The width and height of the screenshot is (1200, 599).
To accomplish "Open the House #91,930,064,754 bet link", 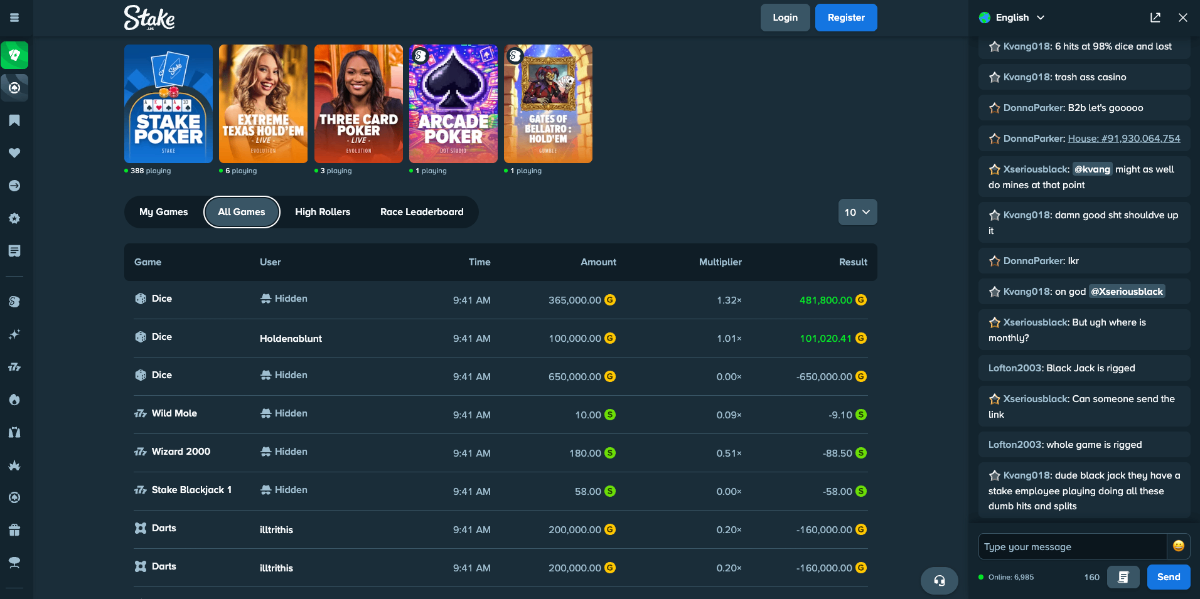I will (1124, 138).
